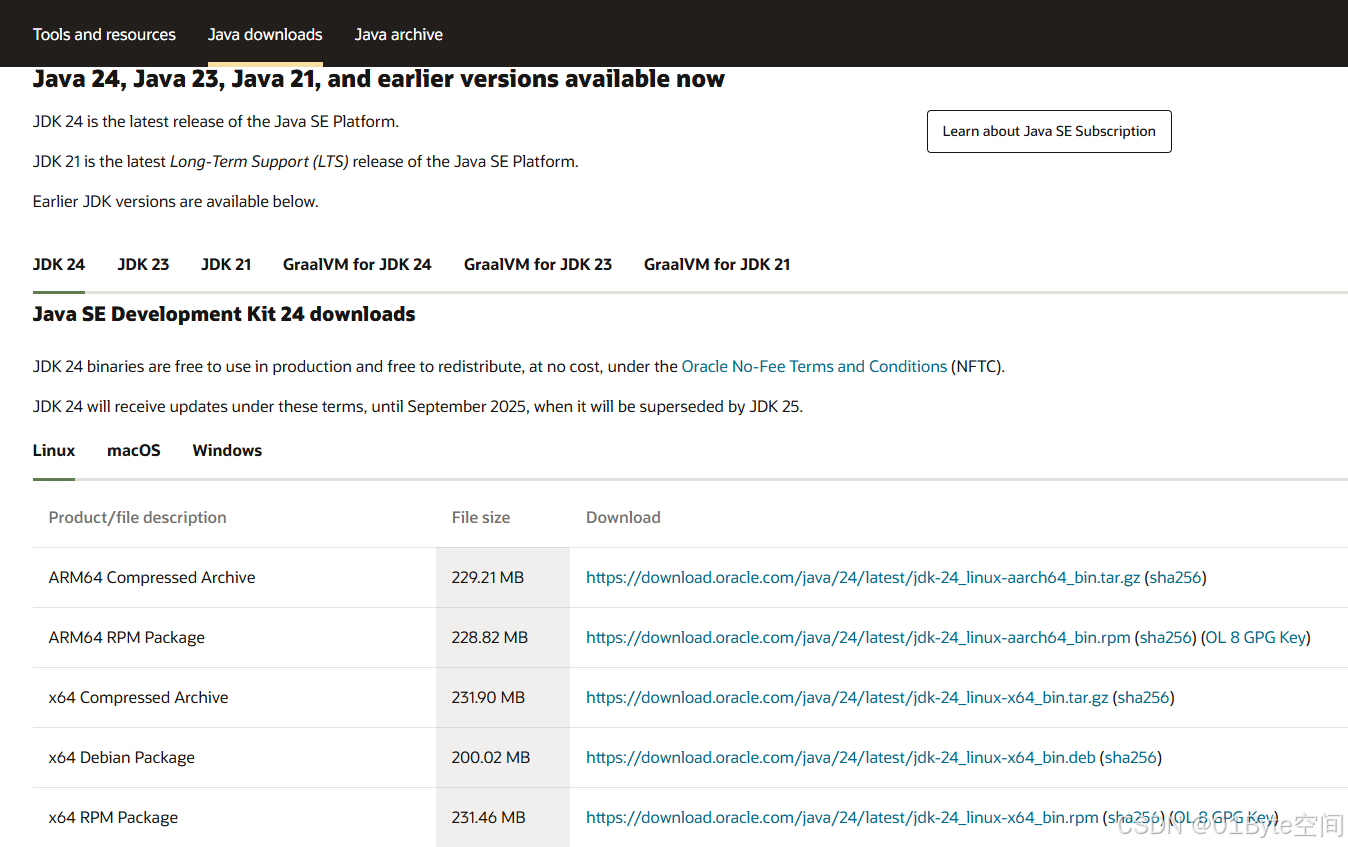Switch to the JDK 21 tab
The width and height of the screenshot is (1348, 847).
pyautogui.click(x=226, y=264)
